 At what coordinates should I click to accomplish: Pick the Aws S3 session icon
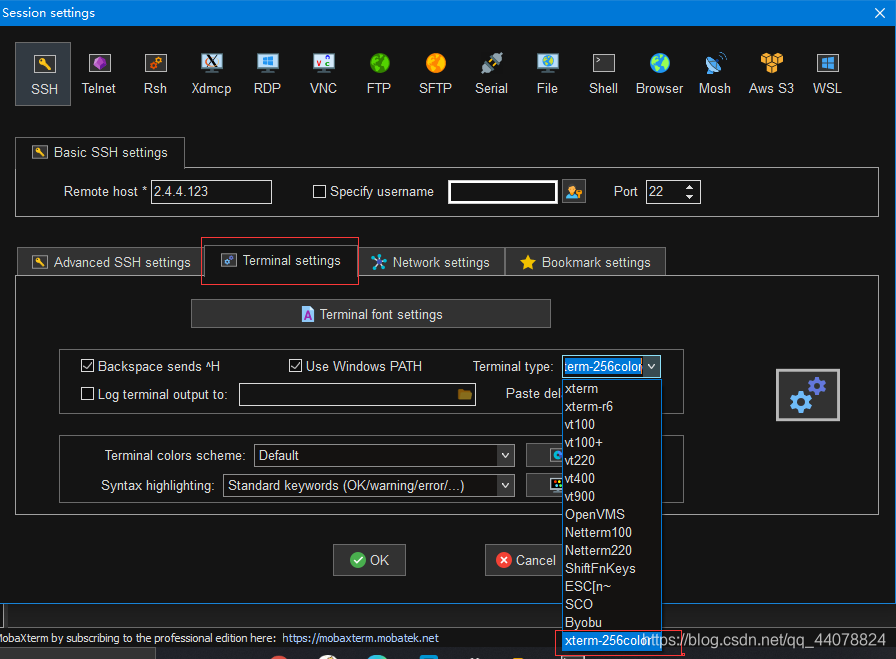771,74
